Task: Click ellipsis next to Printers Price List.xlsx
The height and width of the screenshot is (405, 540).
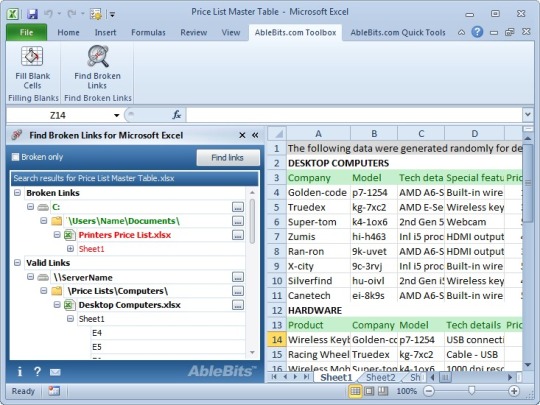Action: 238,235
